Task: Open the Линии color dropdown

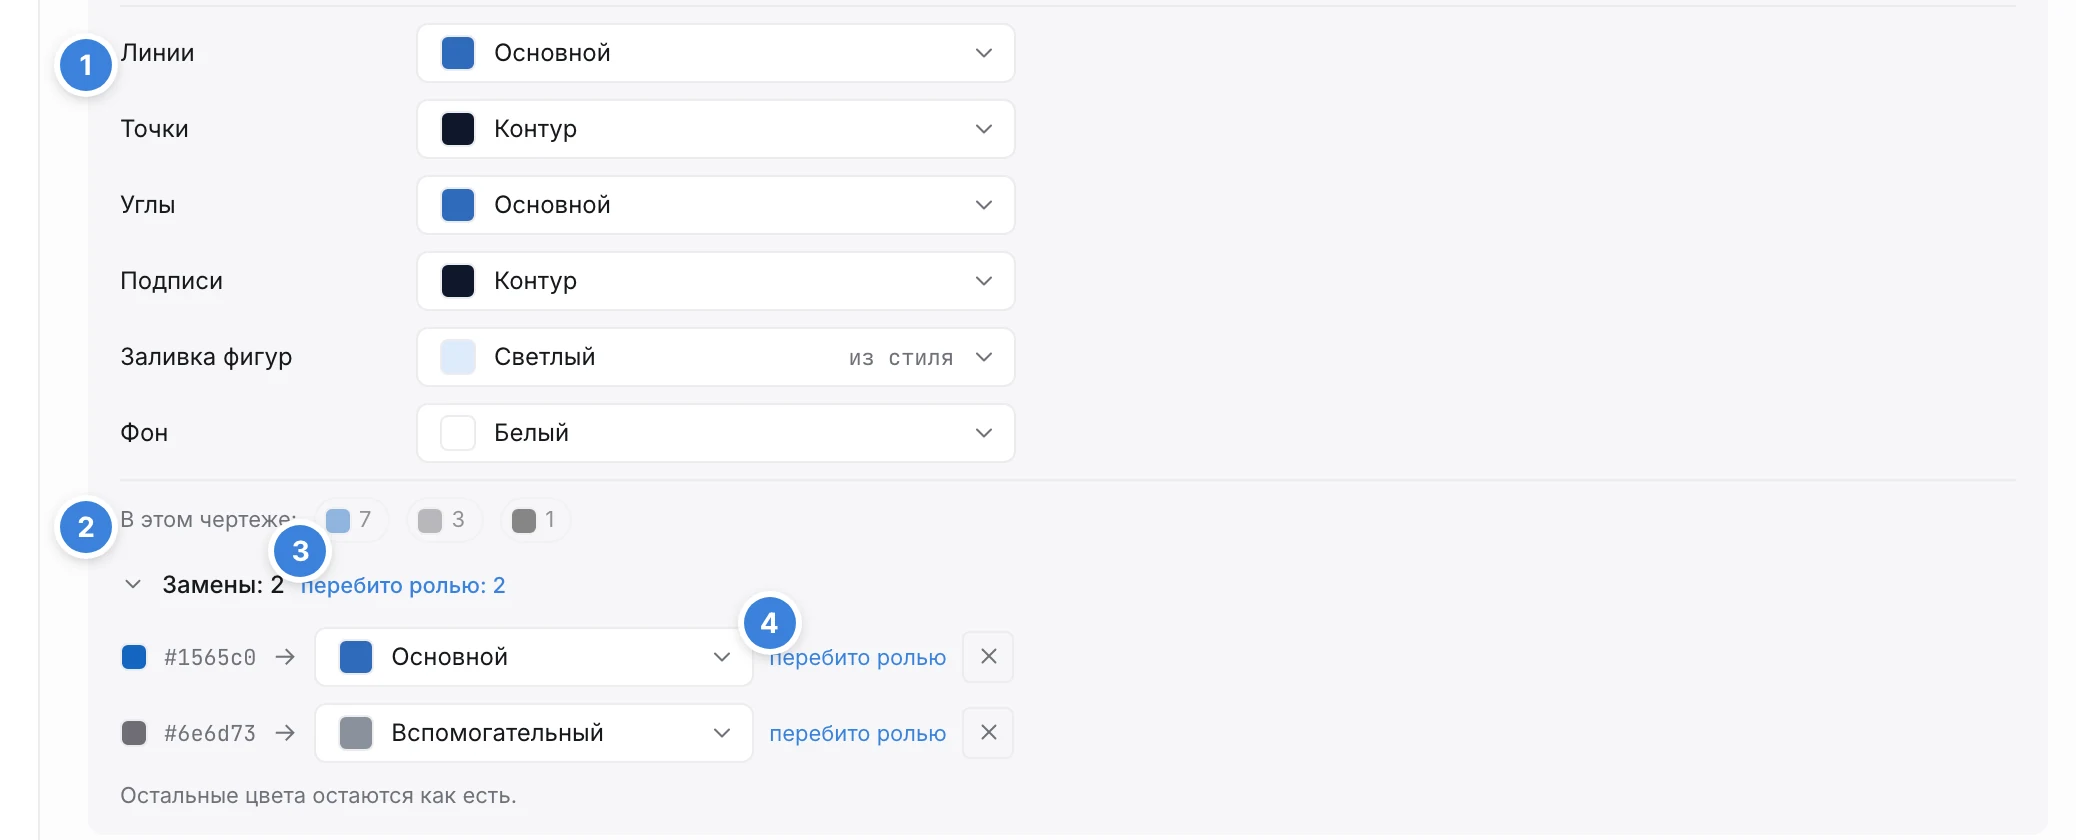Action: pyautogui.click(x=716, y=53)
